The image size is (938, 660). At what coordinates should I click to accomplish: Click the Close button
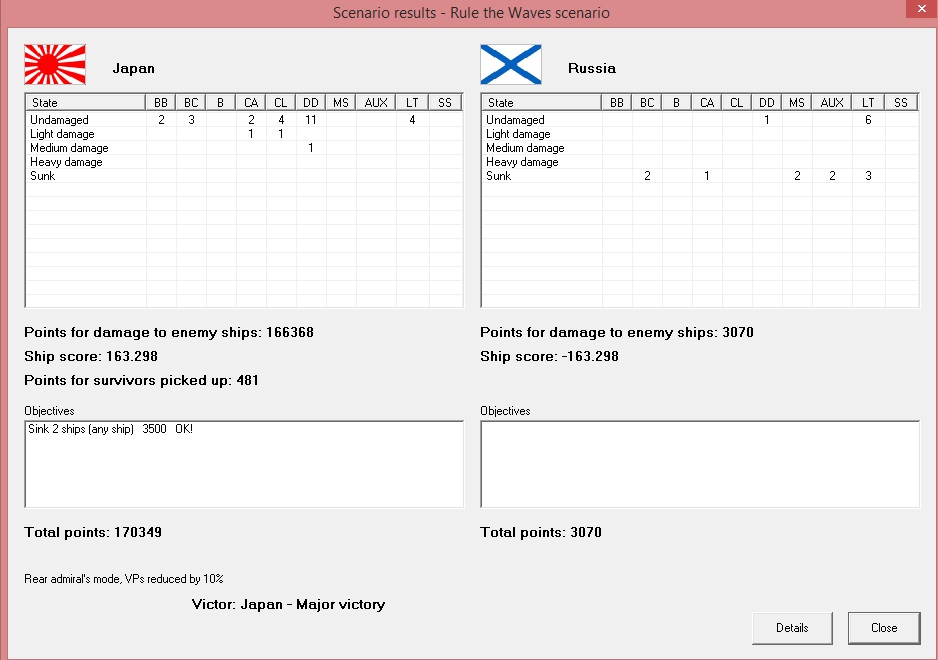click(884, 628)
